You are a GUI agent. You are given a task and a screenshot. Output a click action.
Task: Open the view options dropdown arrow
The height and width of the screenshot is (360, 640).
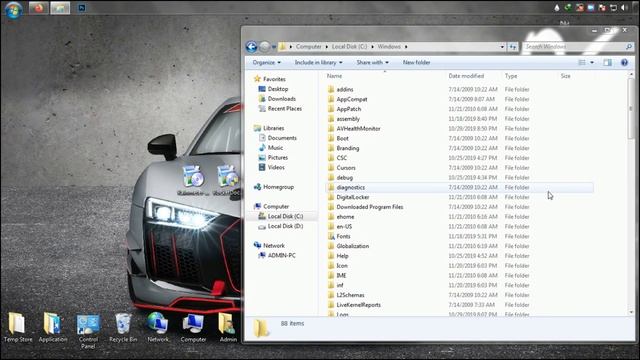(x=592, y=62)
